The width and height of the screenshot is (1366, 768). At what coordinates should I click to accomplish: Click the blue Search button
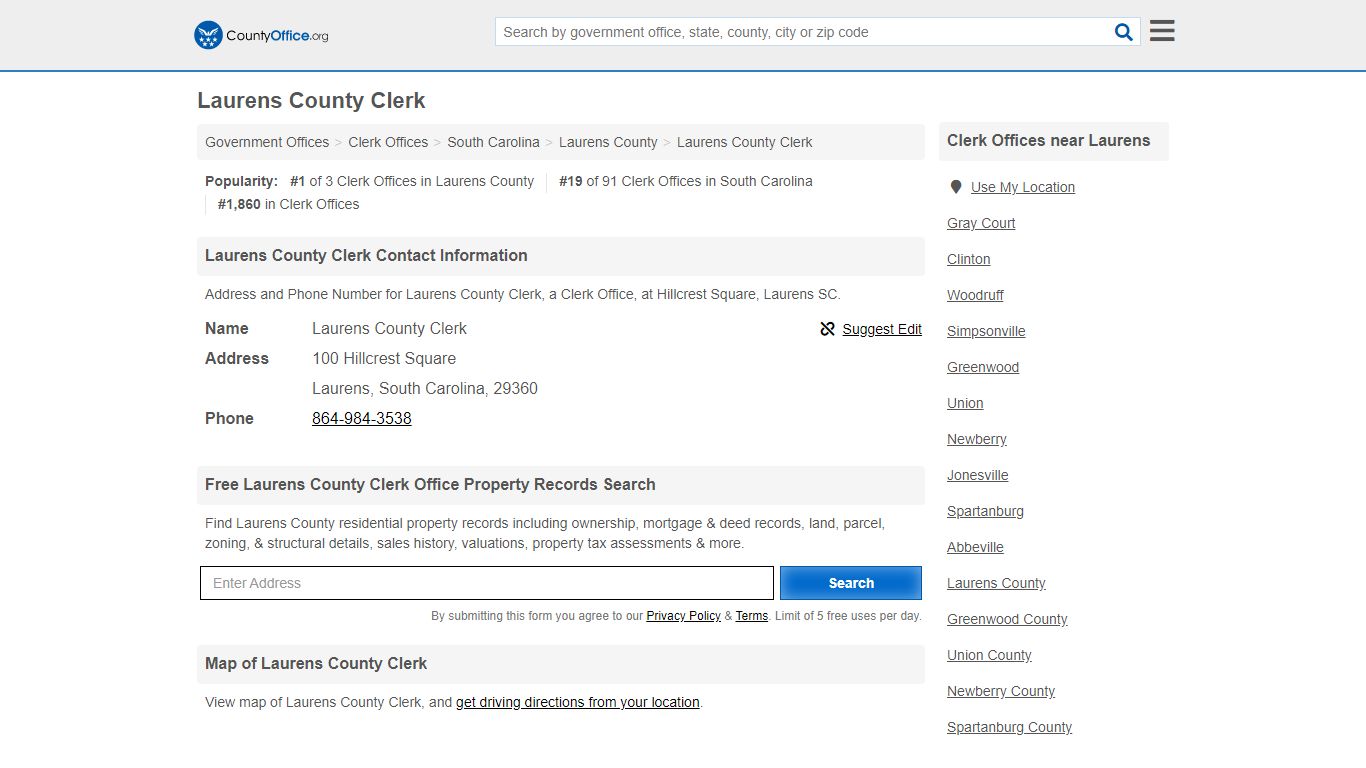(851, 583)
